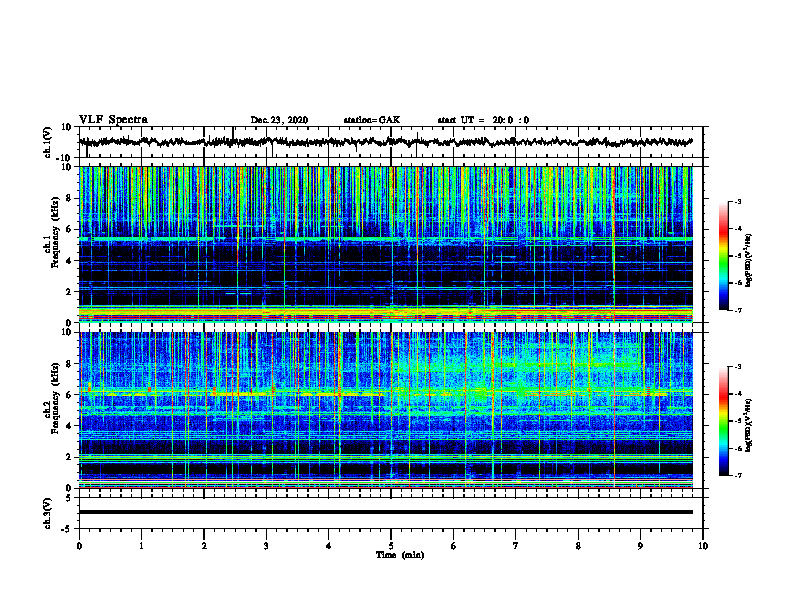This screenshot has height=612, width=792.
Task: Click the "station=GAK" header label
Action: pos(372,120)
